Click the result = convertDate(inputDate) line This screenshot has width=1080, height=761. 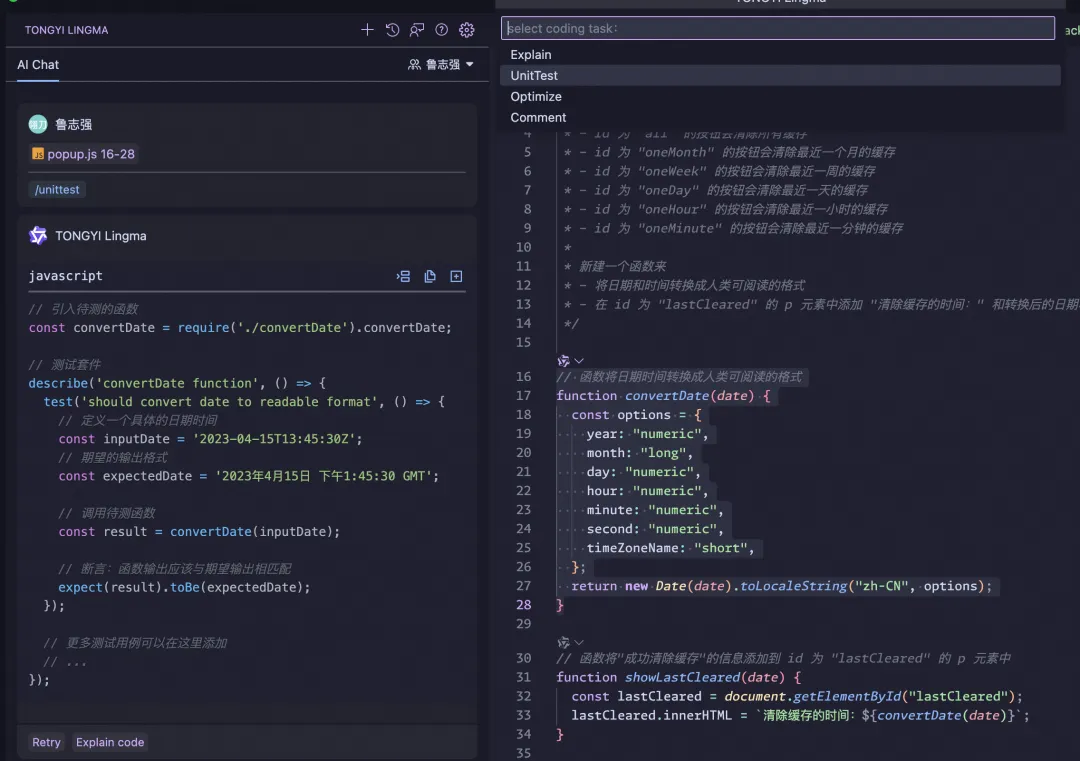[x=199, y=531]
